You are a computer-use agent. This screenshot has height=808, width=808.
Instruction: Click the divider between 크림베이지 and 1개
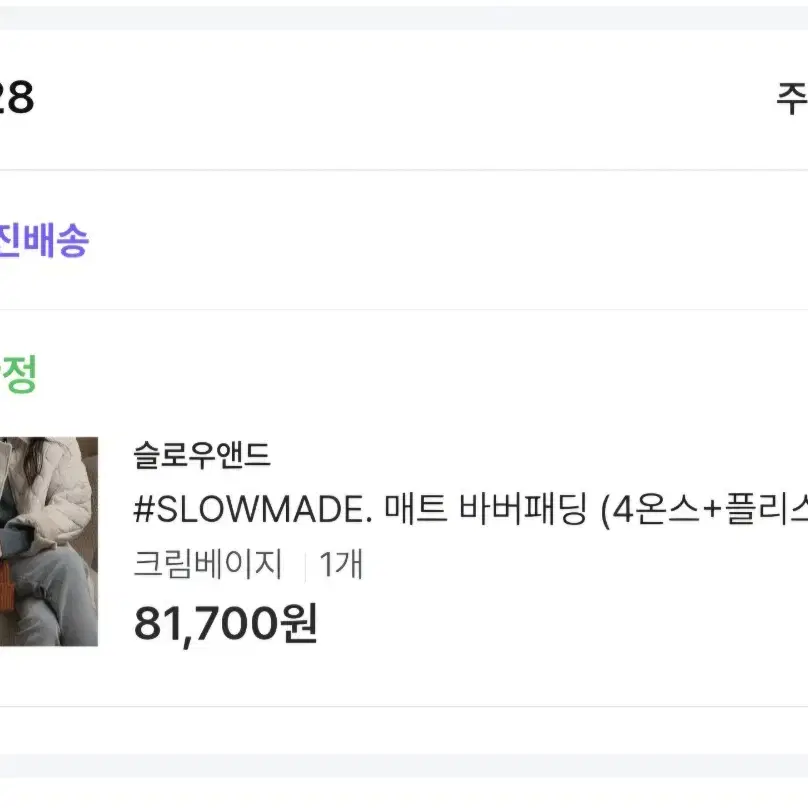(305, 565)
